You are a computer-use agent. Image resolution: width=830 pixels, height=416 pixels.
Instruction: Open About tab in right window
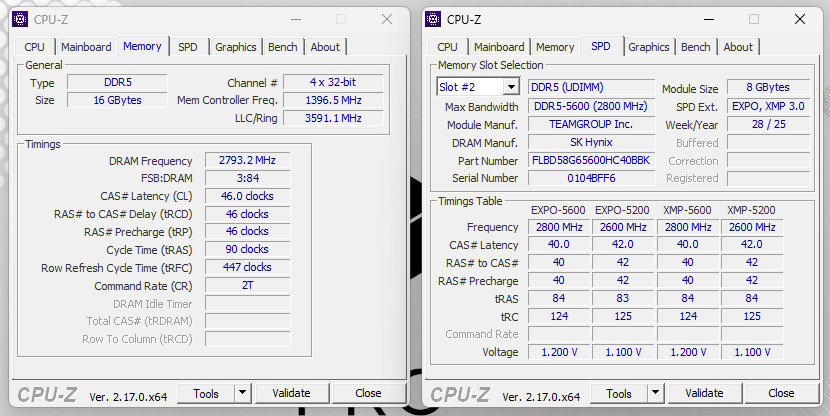point(738,47)
